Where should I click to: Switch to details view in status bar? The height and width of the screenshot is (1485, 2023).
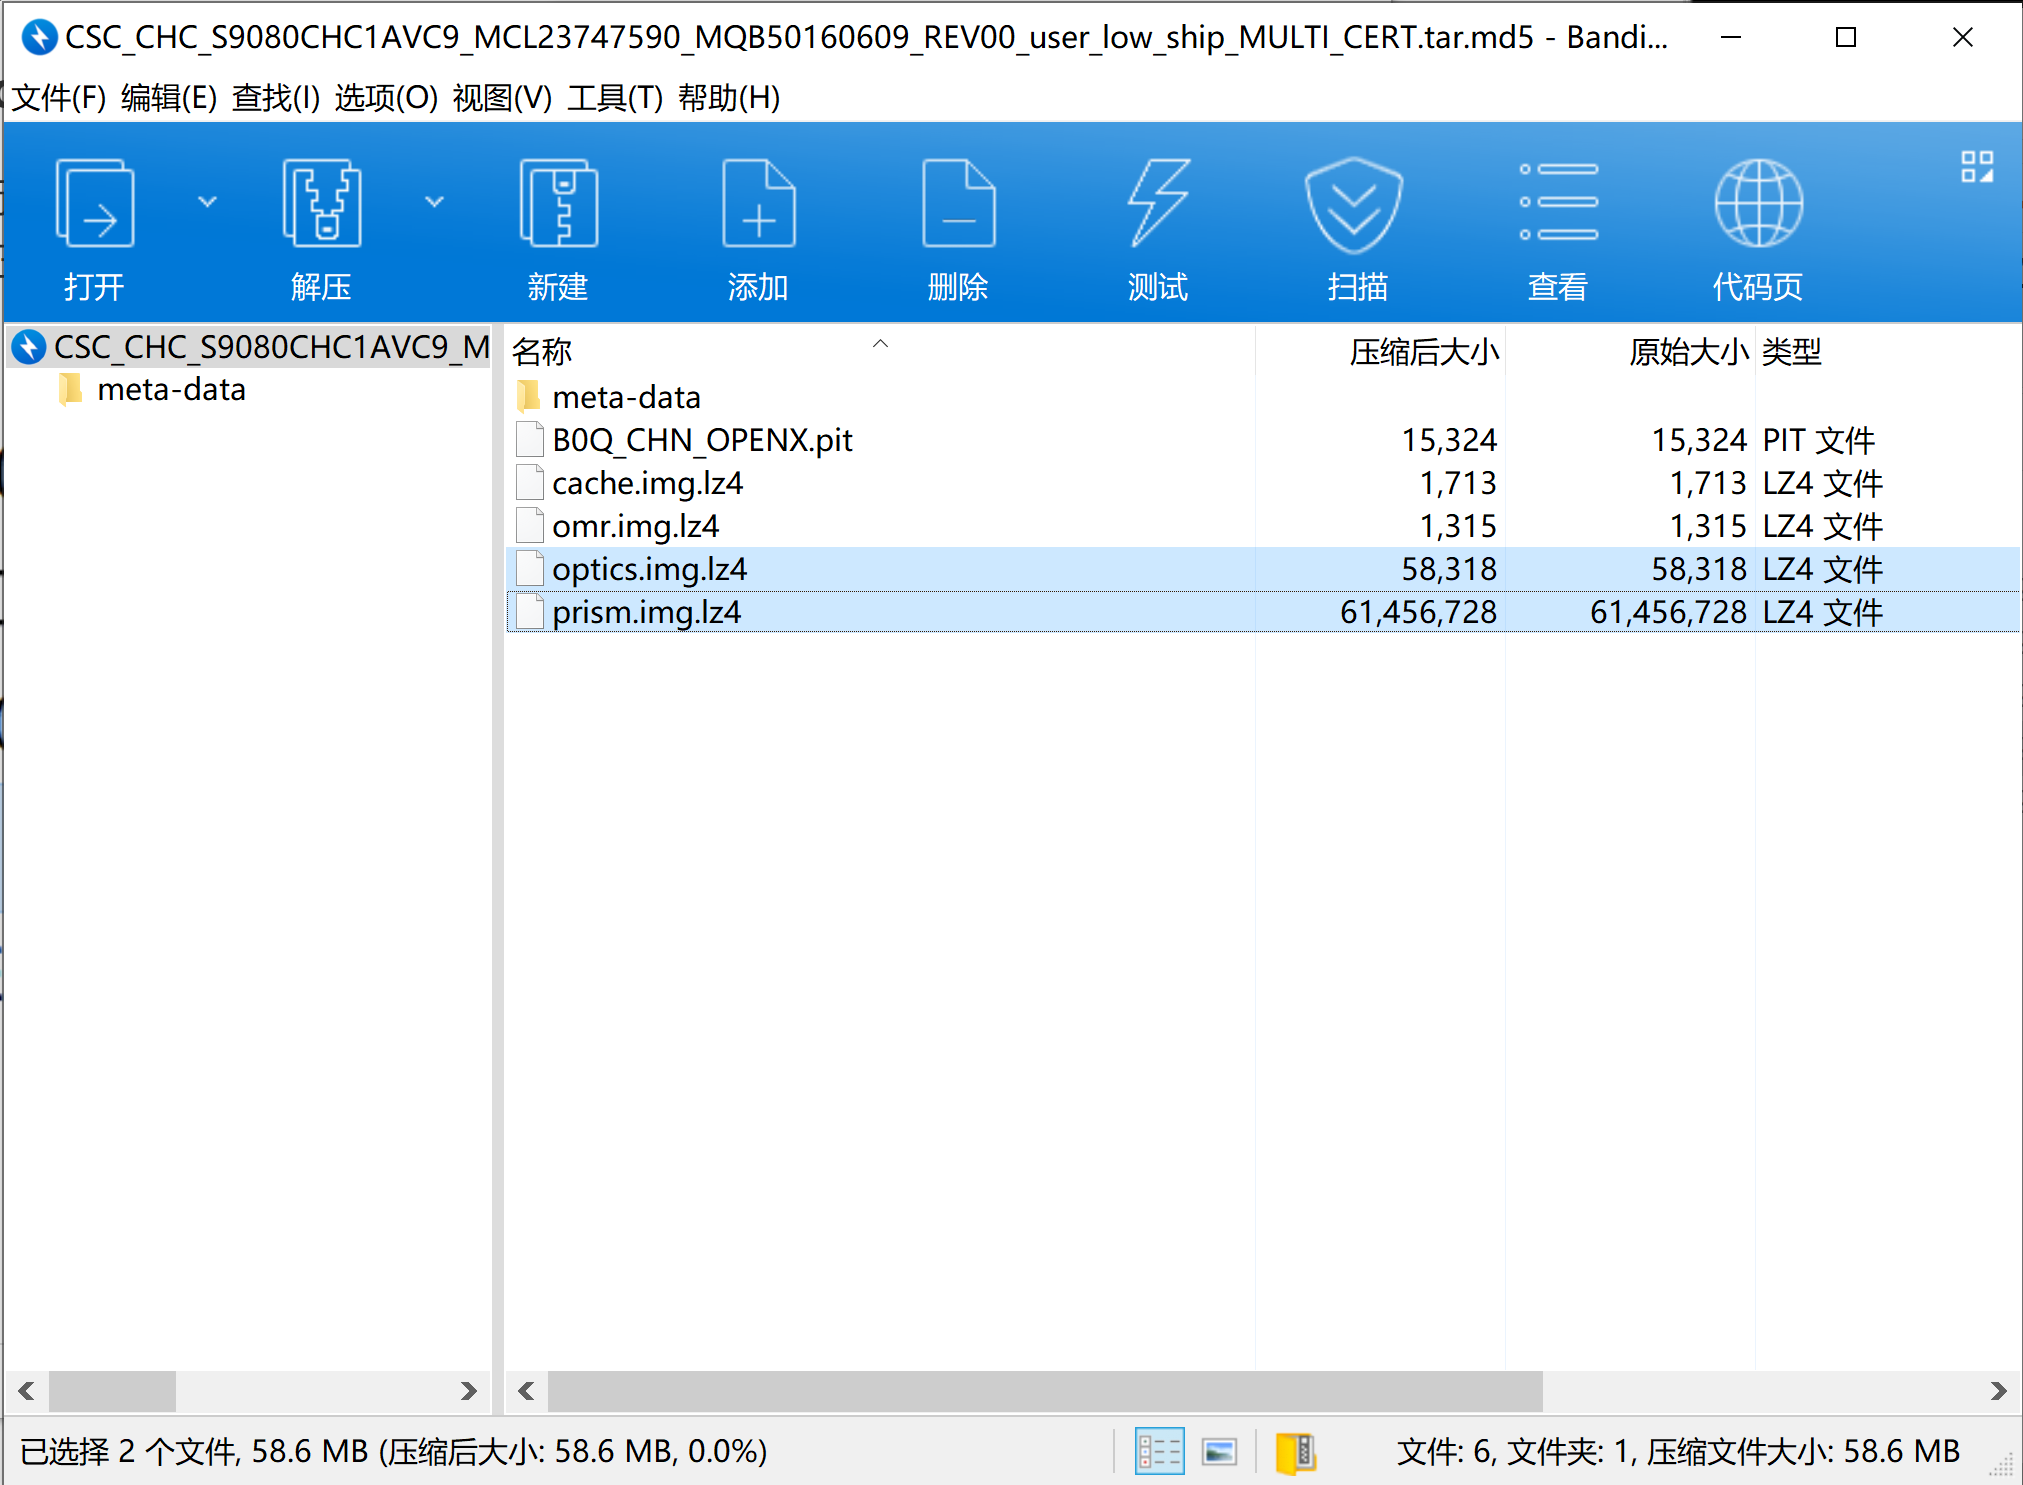1159,1451
